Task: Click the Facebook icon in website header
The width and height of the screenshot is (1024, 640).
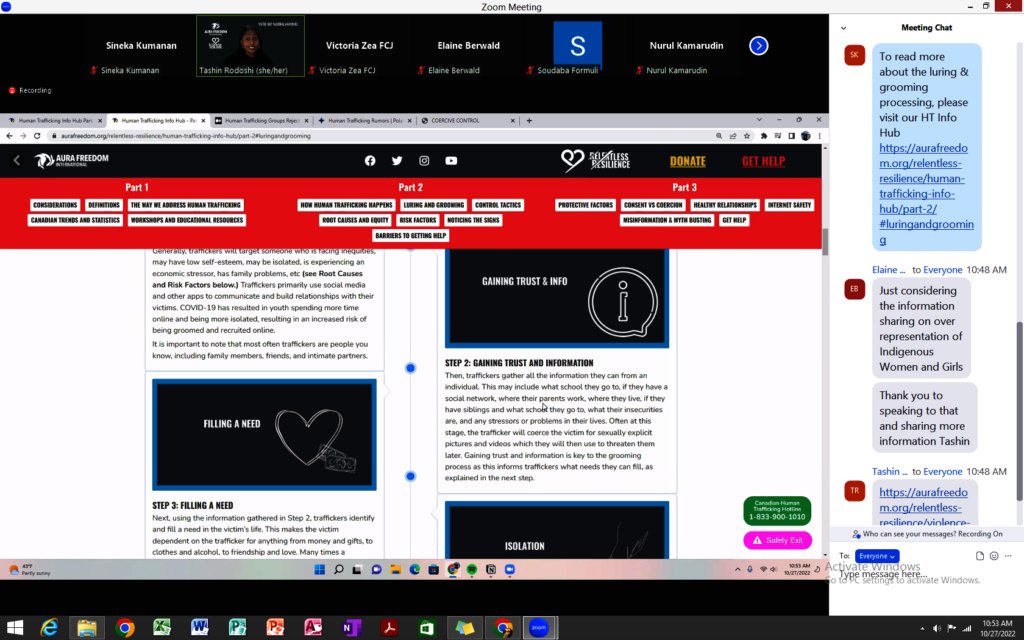Action: click(370, 161)
